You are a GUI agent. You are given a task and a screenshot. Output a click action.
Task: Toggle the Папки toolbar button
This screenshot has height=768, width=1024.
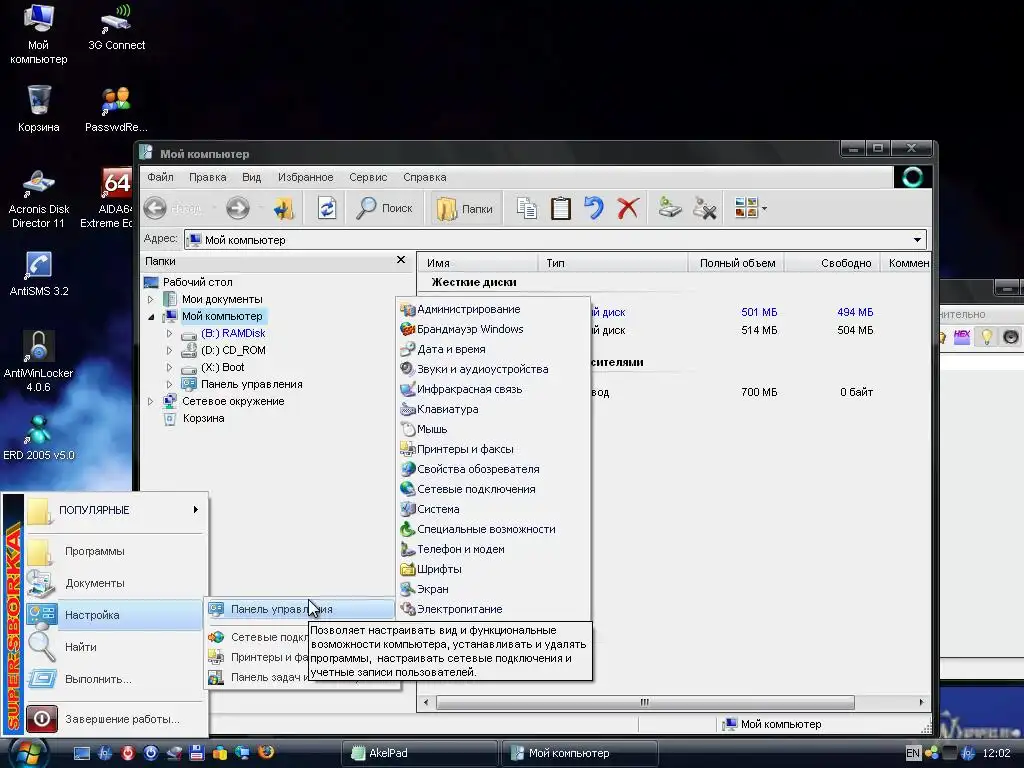pyautogui.click(x=464, y=209)
